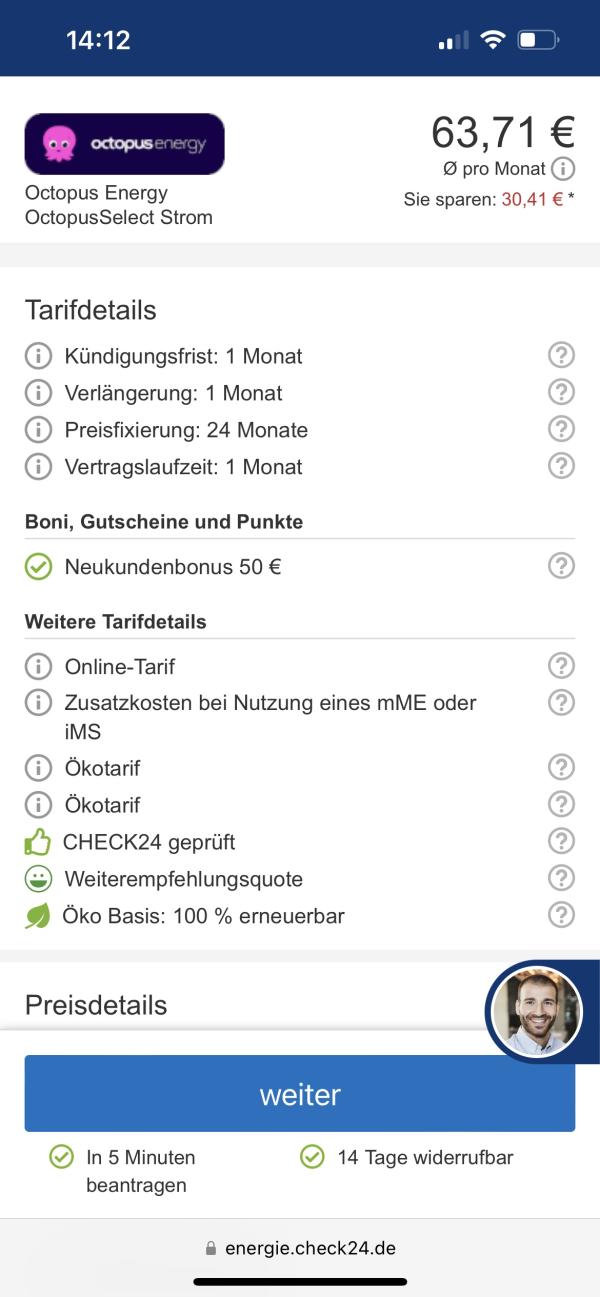Viewport: 600px width, 1297px height.
Task: Open help for Neukundenbonus 50 €
Action: (562, 566)
